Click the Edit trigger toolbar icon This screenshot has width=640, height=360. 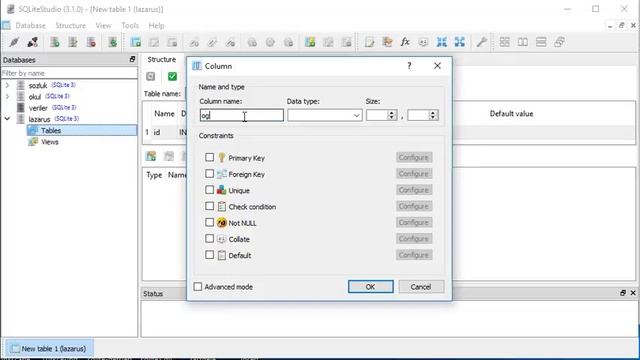pos(270,42)
